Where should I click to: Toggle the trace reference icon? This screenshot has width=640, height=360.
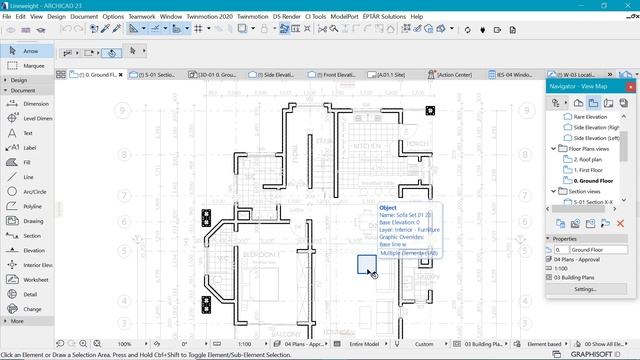(242, 29)
